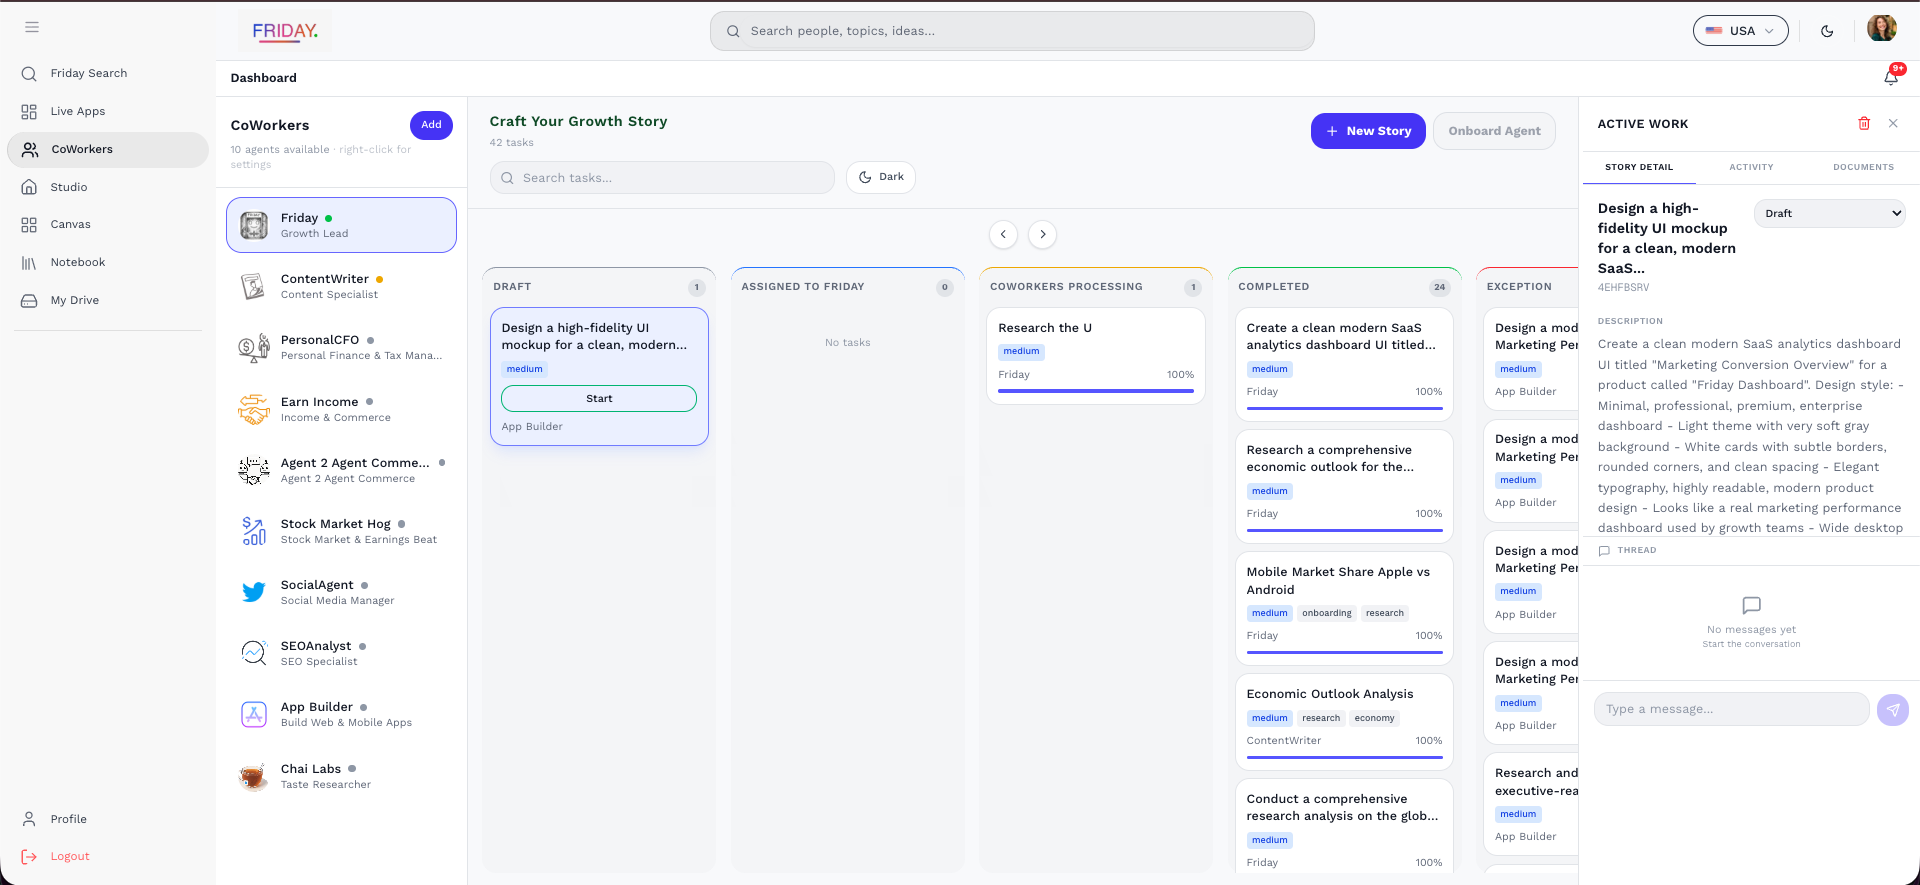Click the Stock Market Hog icon
The width and height of the screenshot is (1920, 885).
(254, 531)
